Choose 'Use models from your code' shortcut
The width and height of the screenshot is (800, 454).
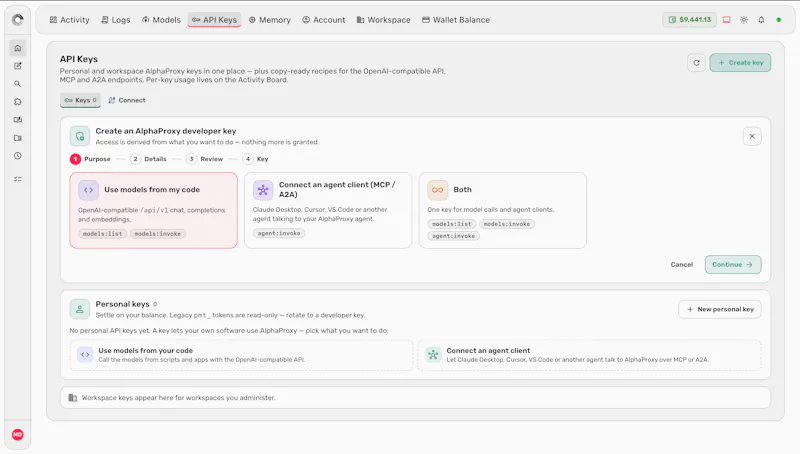pyautogui.click(x=241, y=355)
